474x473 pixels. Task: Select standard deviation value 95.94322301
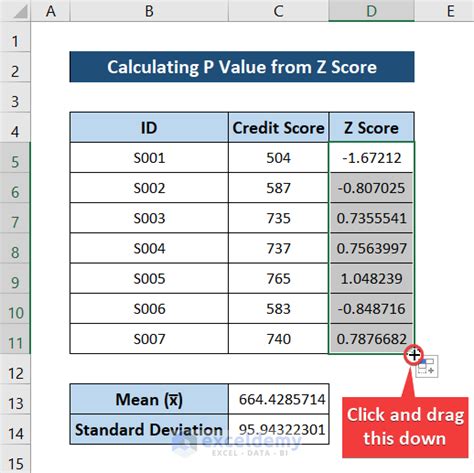(279, 429)
